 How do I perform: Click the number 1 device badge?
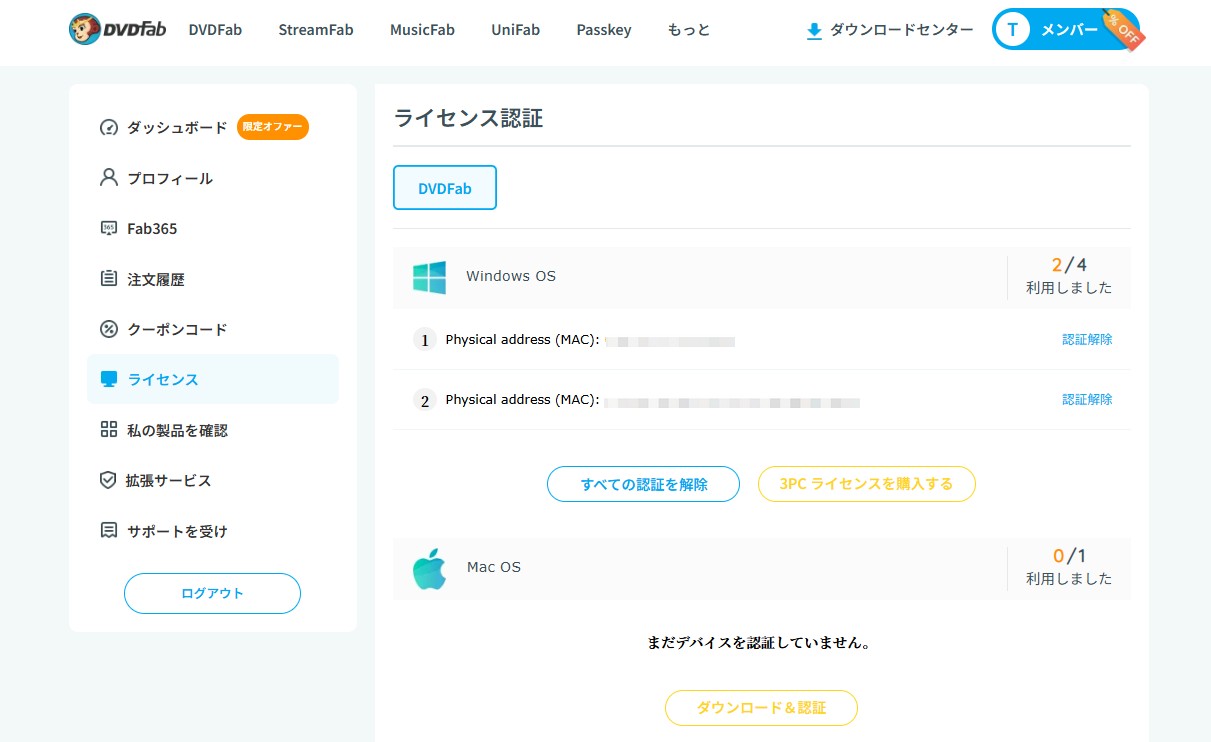425,340
